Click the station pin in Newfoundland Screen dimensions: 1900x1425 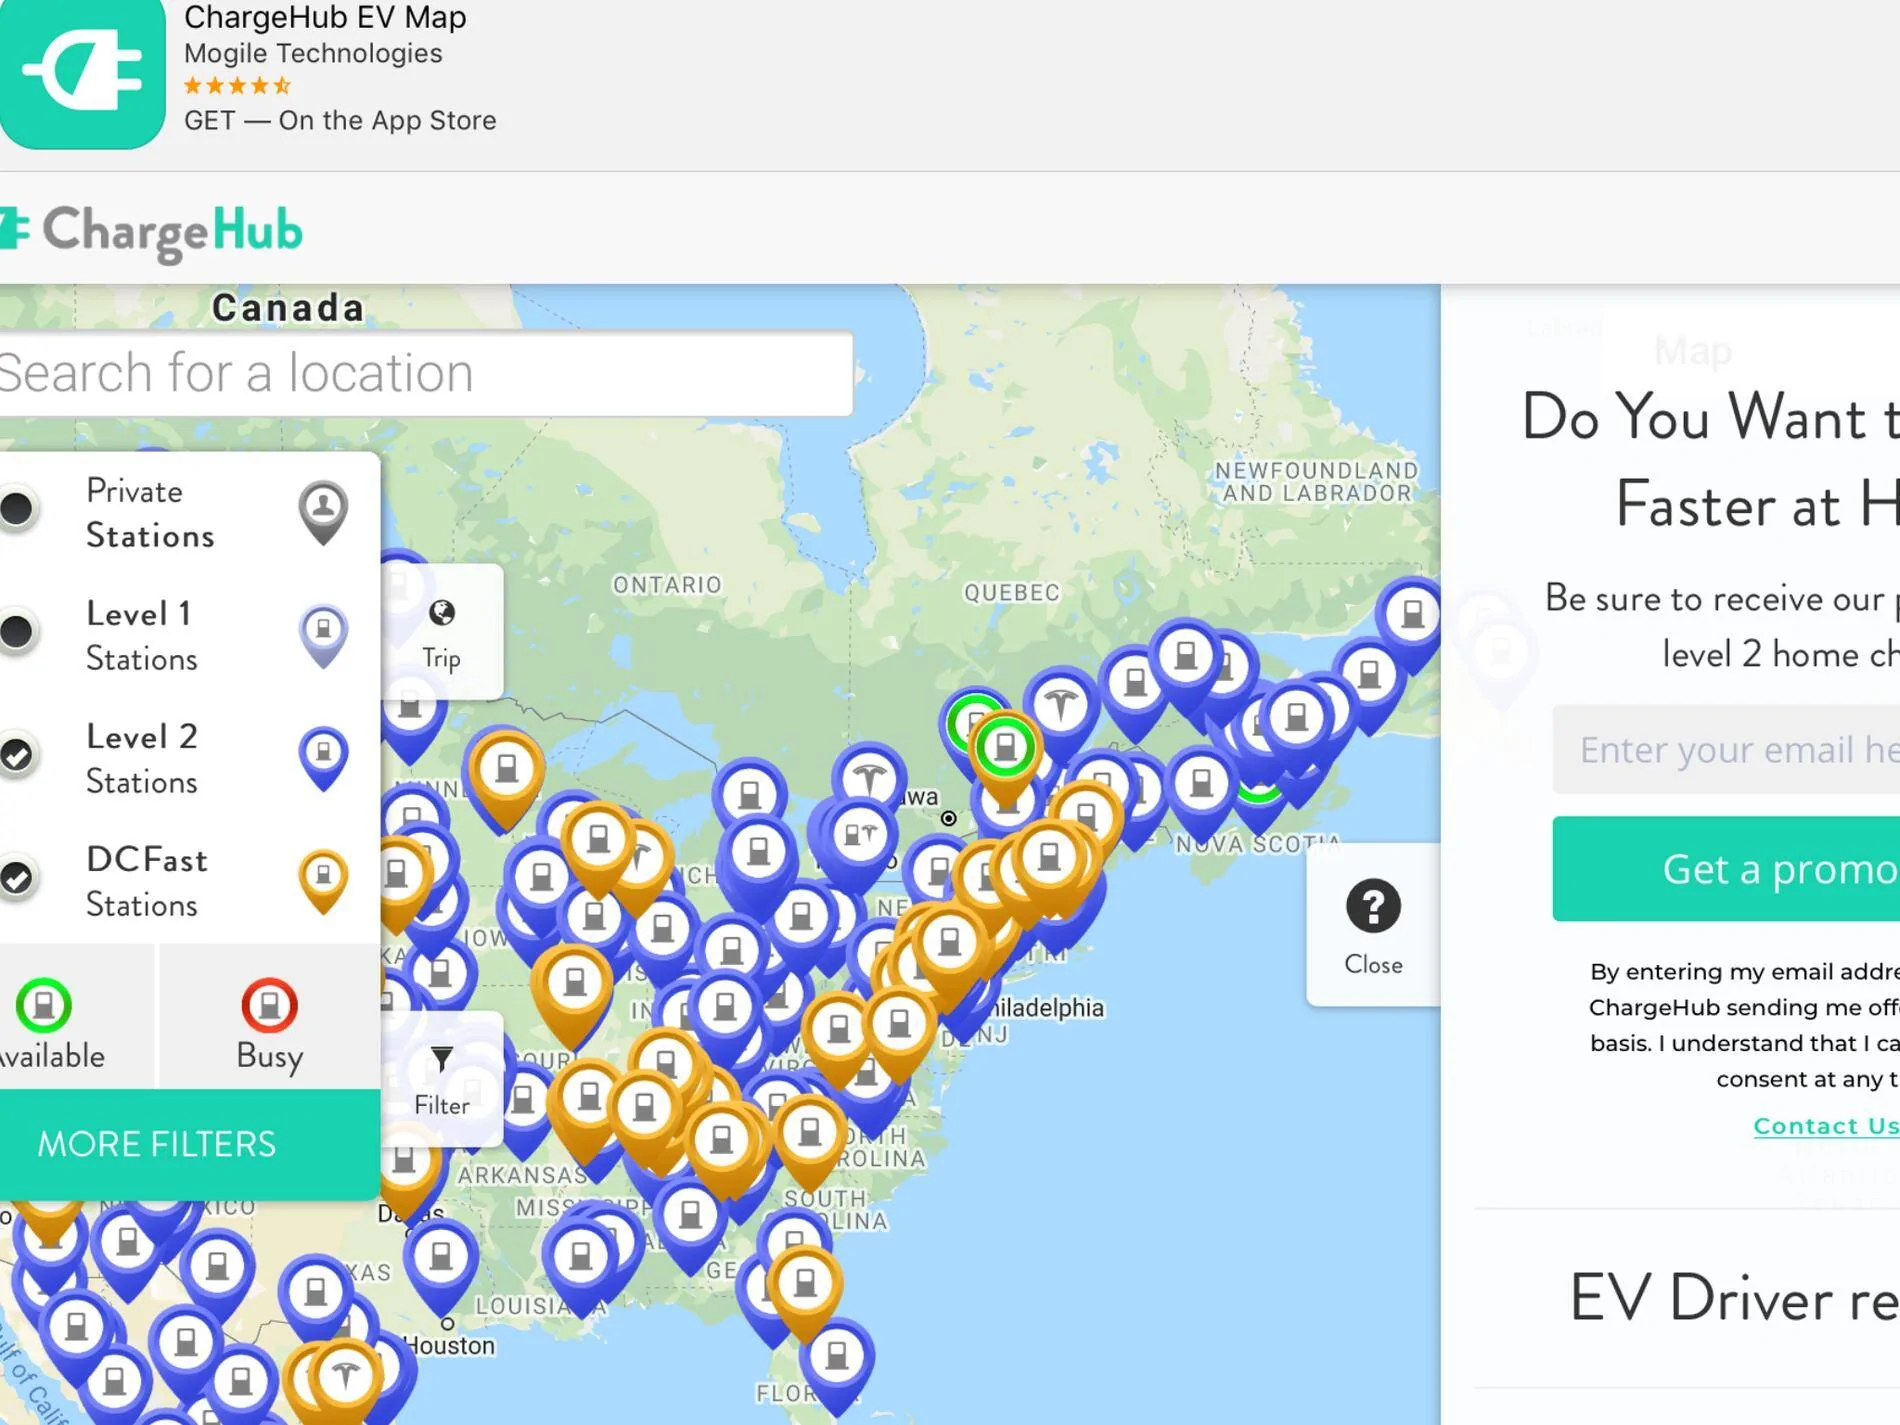1411,617
